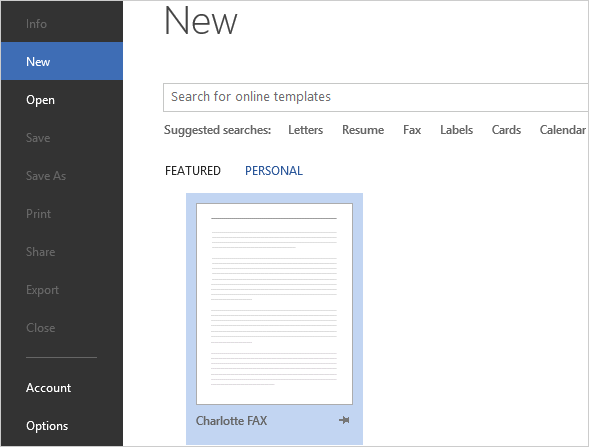Open the Charlotte FAX template thumbnail
This screenshot has height=447, width=589.
coord(274,304)
